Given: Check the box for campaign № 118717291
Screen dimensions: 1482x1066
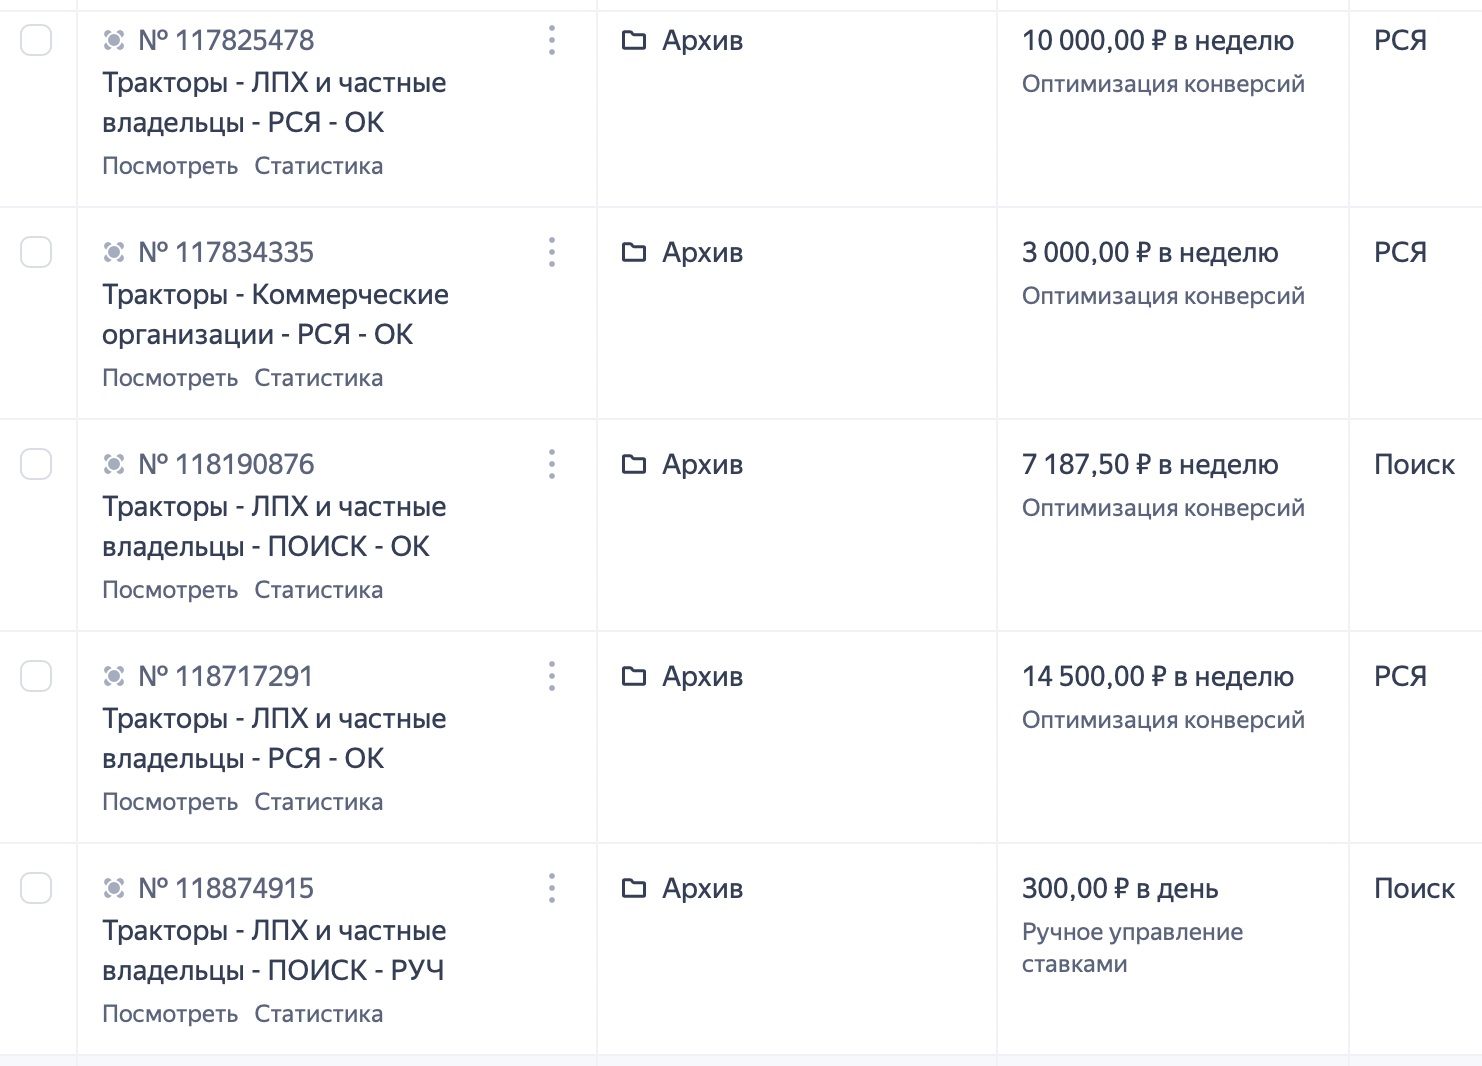Looking at the screenshot, I should click(x=36, y=676).
